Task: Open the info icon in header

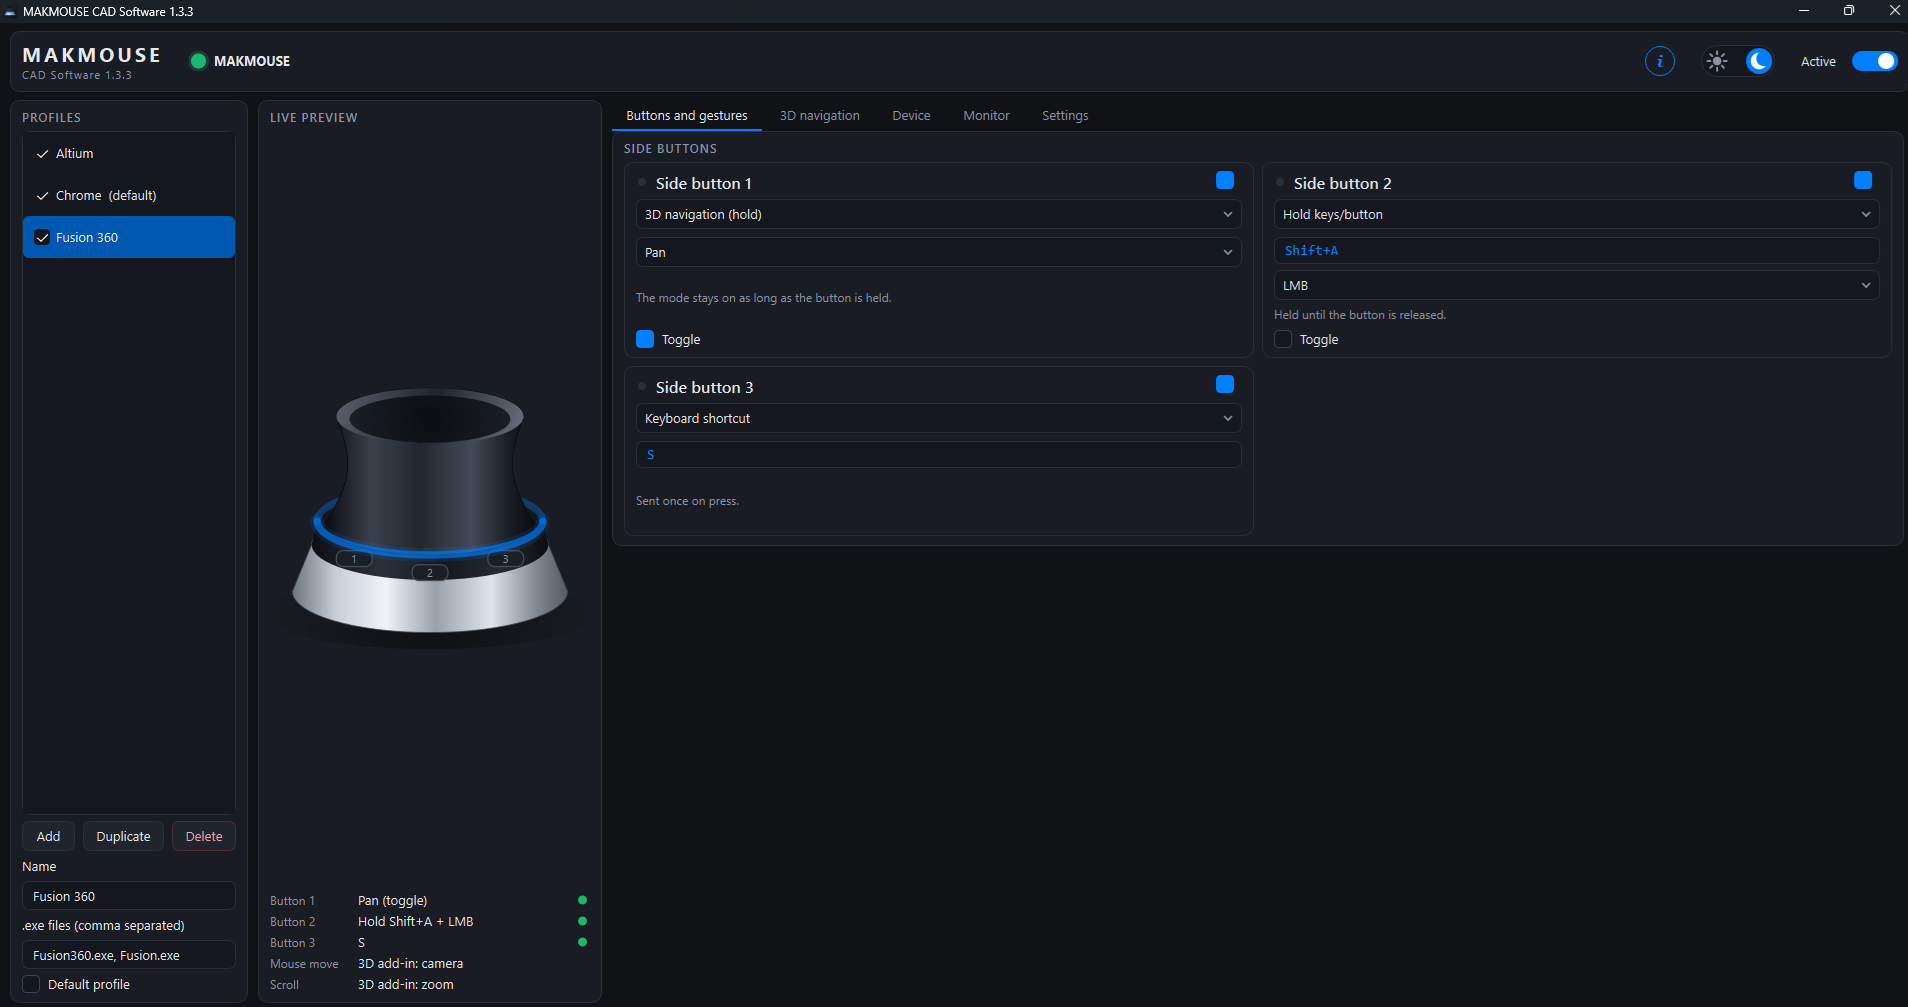Action: [1659, 61]
